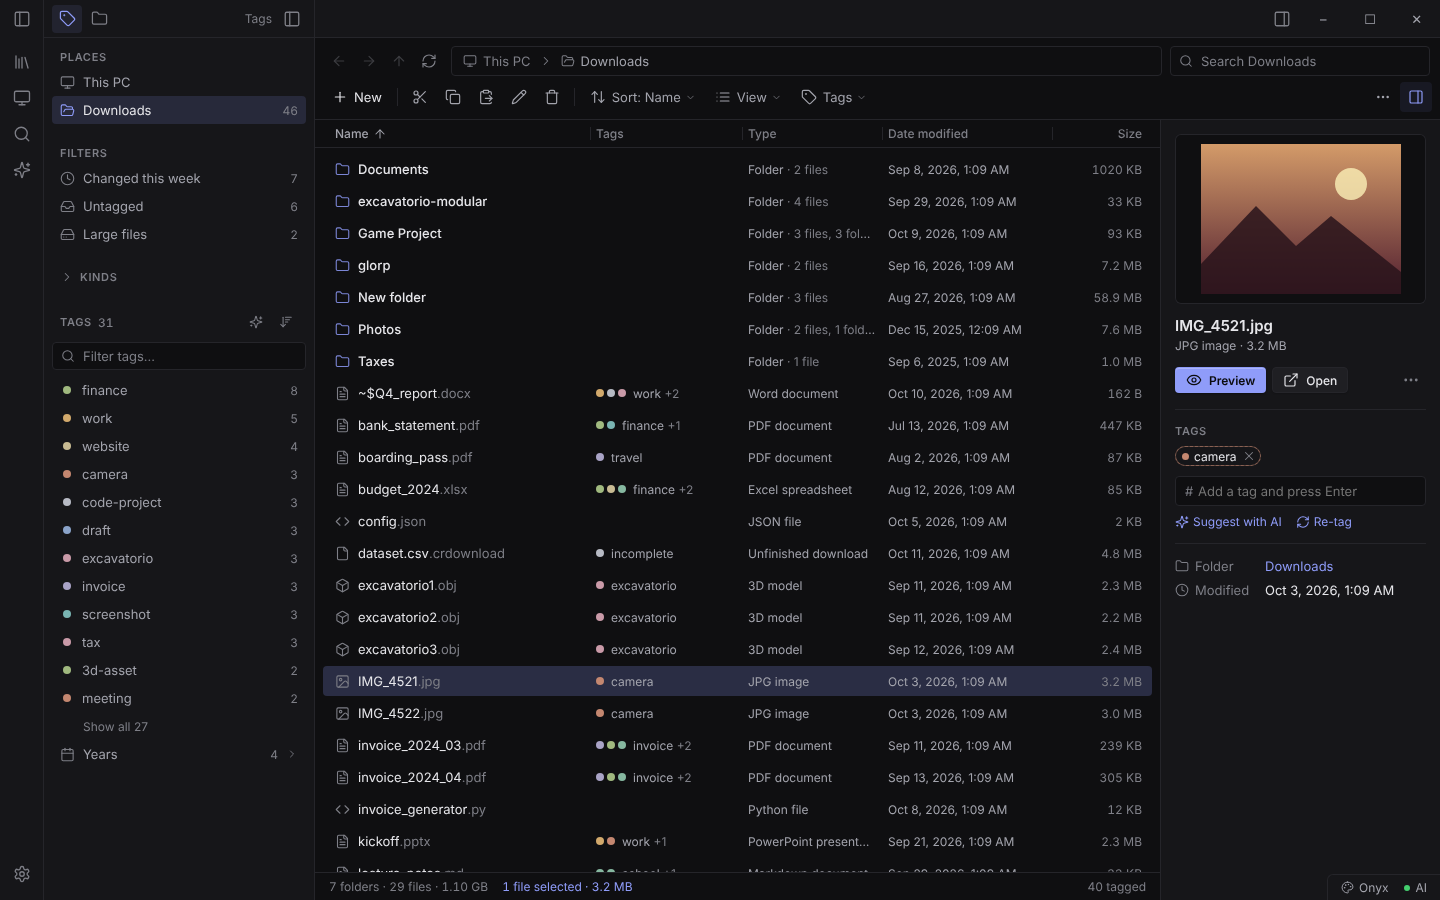Click the Copy icon in toolbar
This screenshot has height=900, width=1440.
coord(453,97)
